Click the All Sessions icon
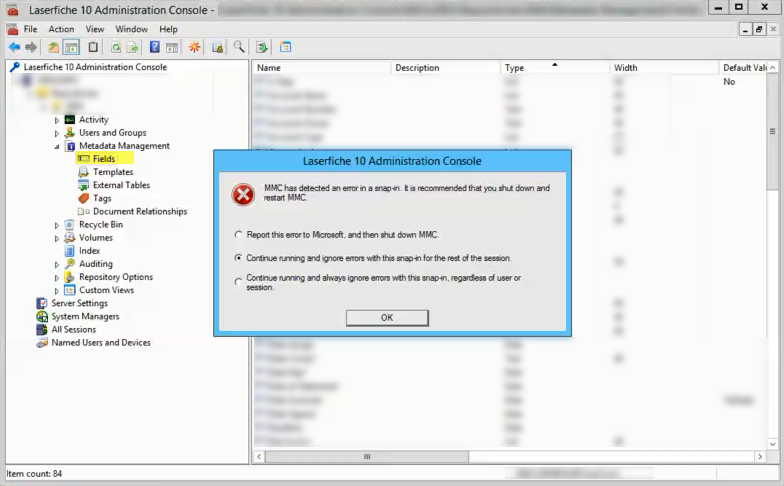 click(42, 330)
